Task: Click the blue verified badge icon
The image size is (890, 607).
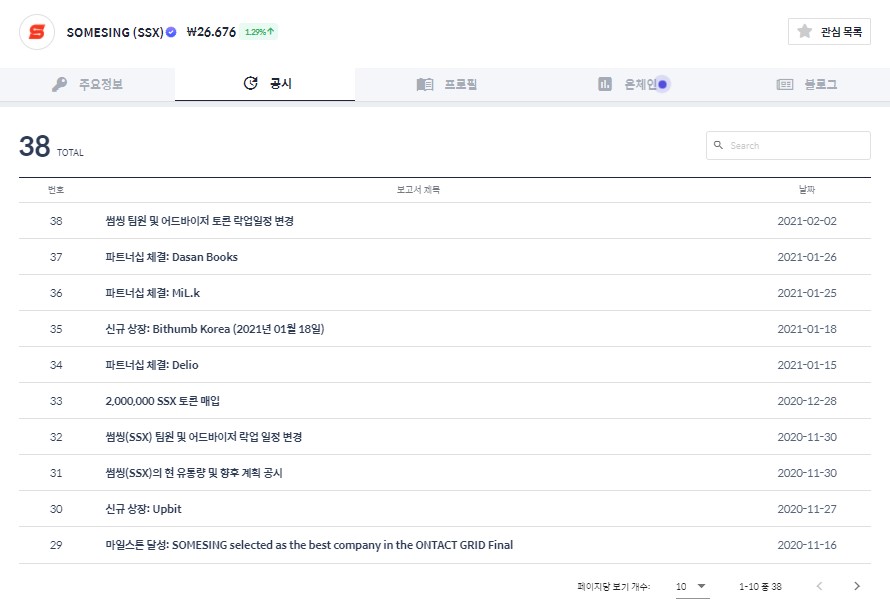Action: [171, 32]
